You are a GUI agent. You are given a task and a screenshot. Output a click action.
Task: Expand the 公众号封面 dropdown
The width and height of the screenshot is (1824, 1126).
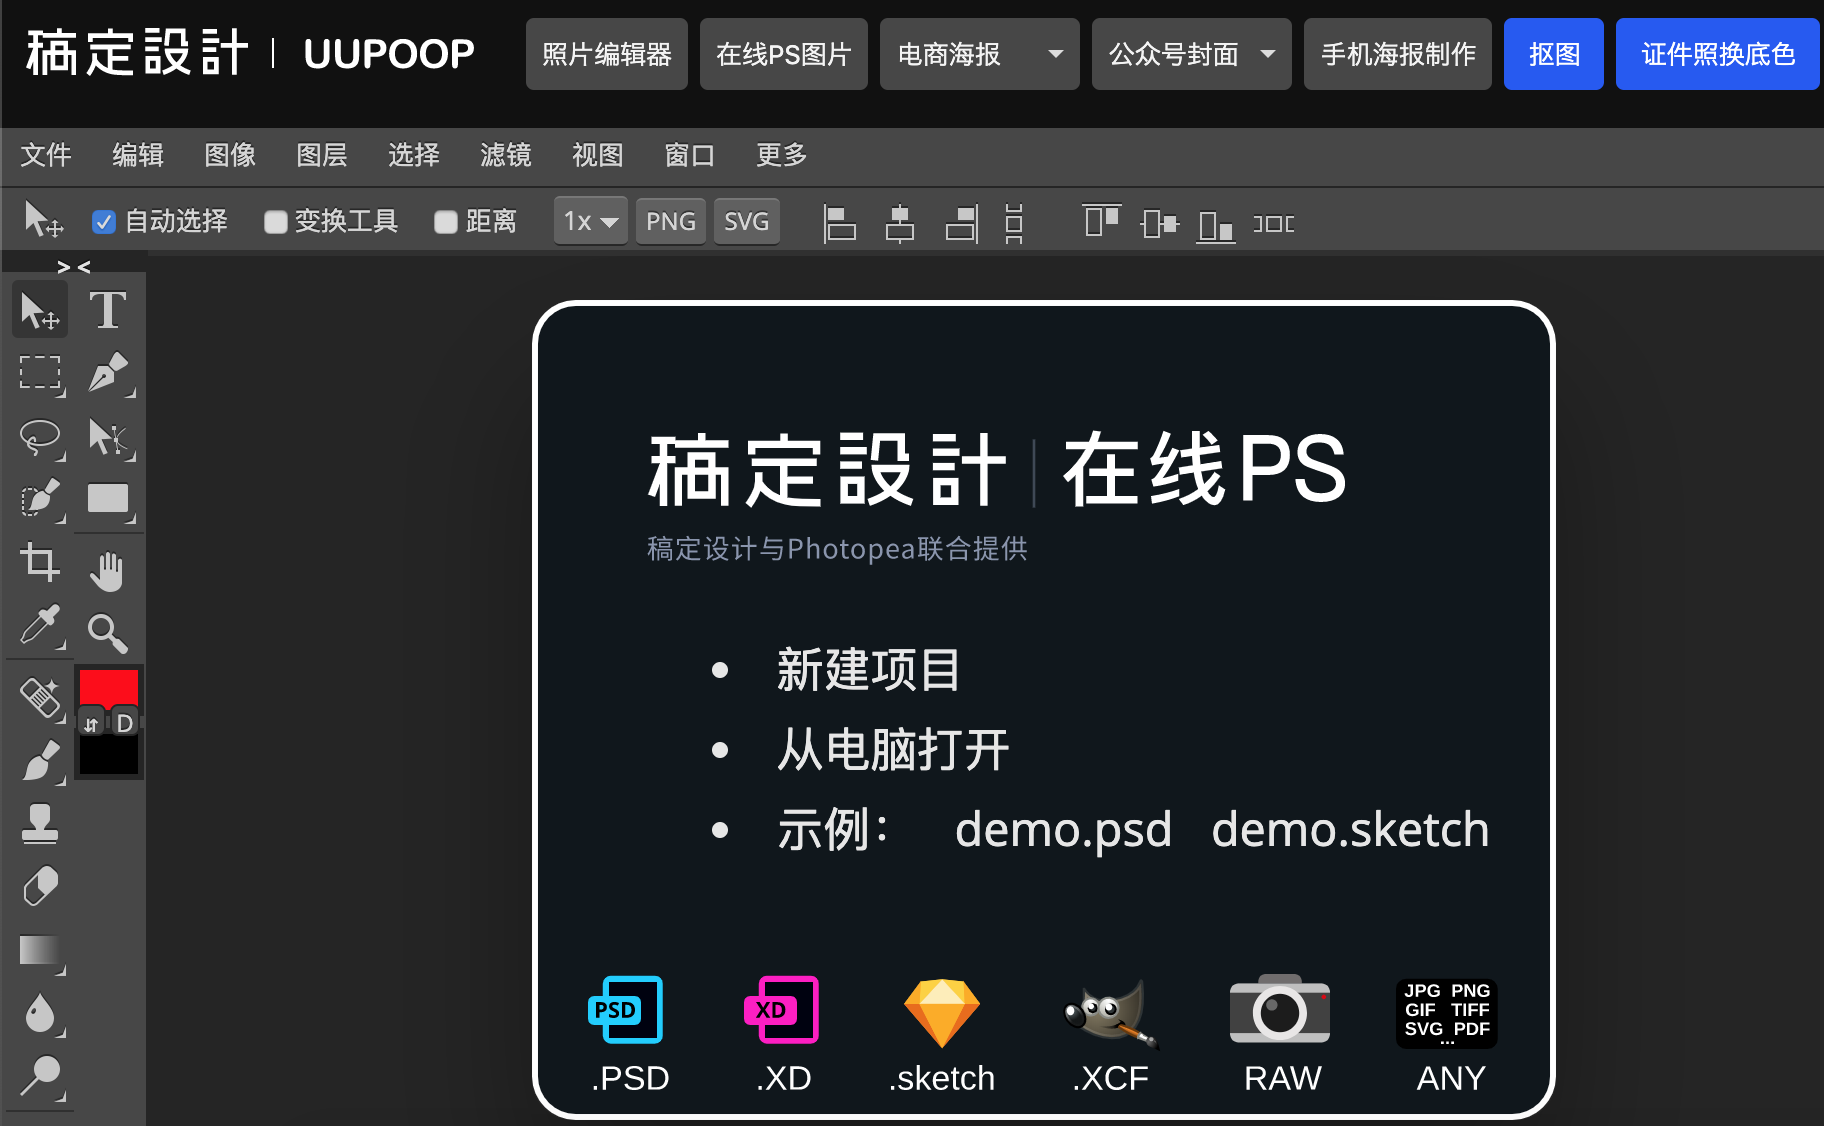1191,54
